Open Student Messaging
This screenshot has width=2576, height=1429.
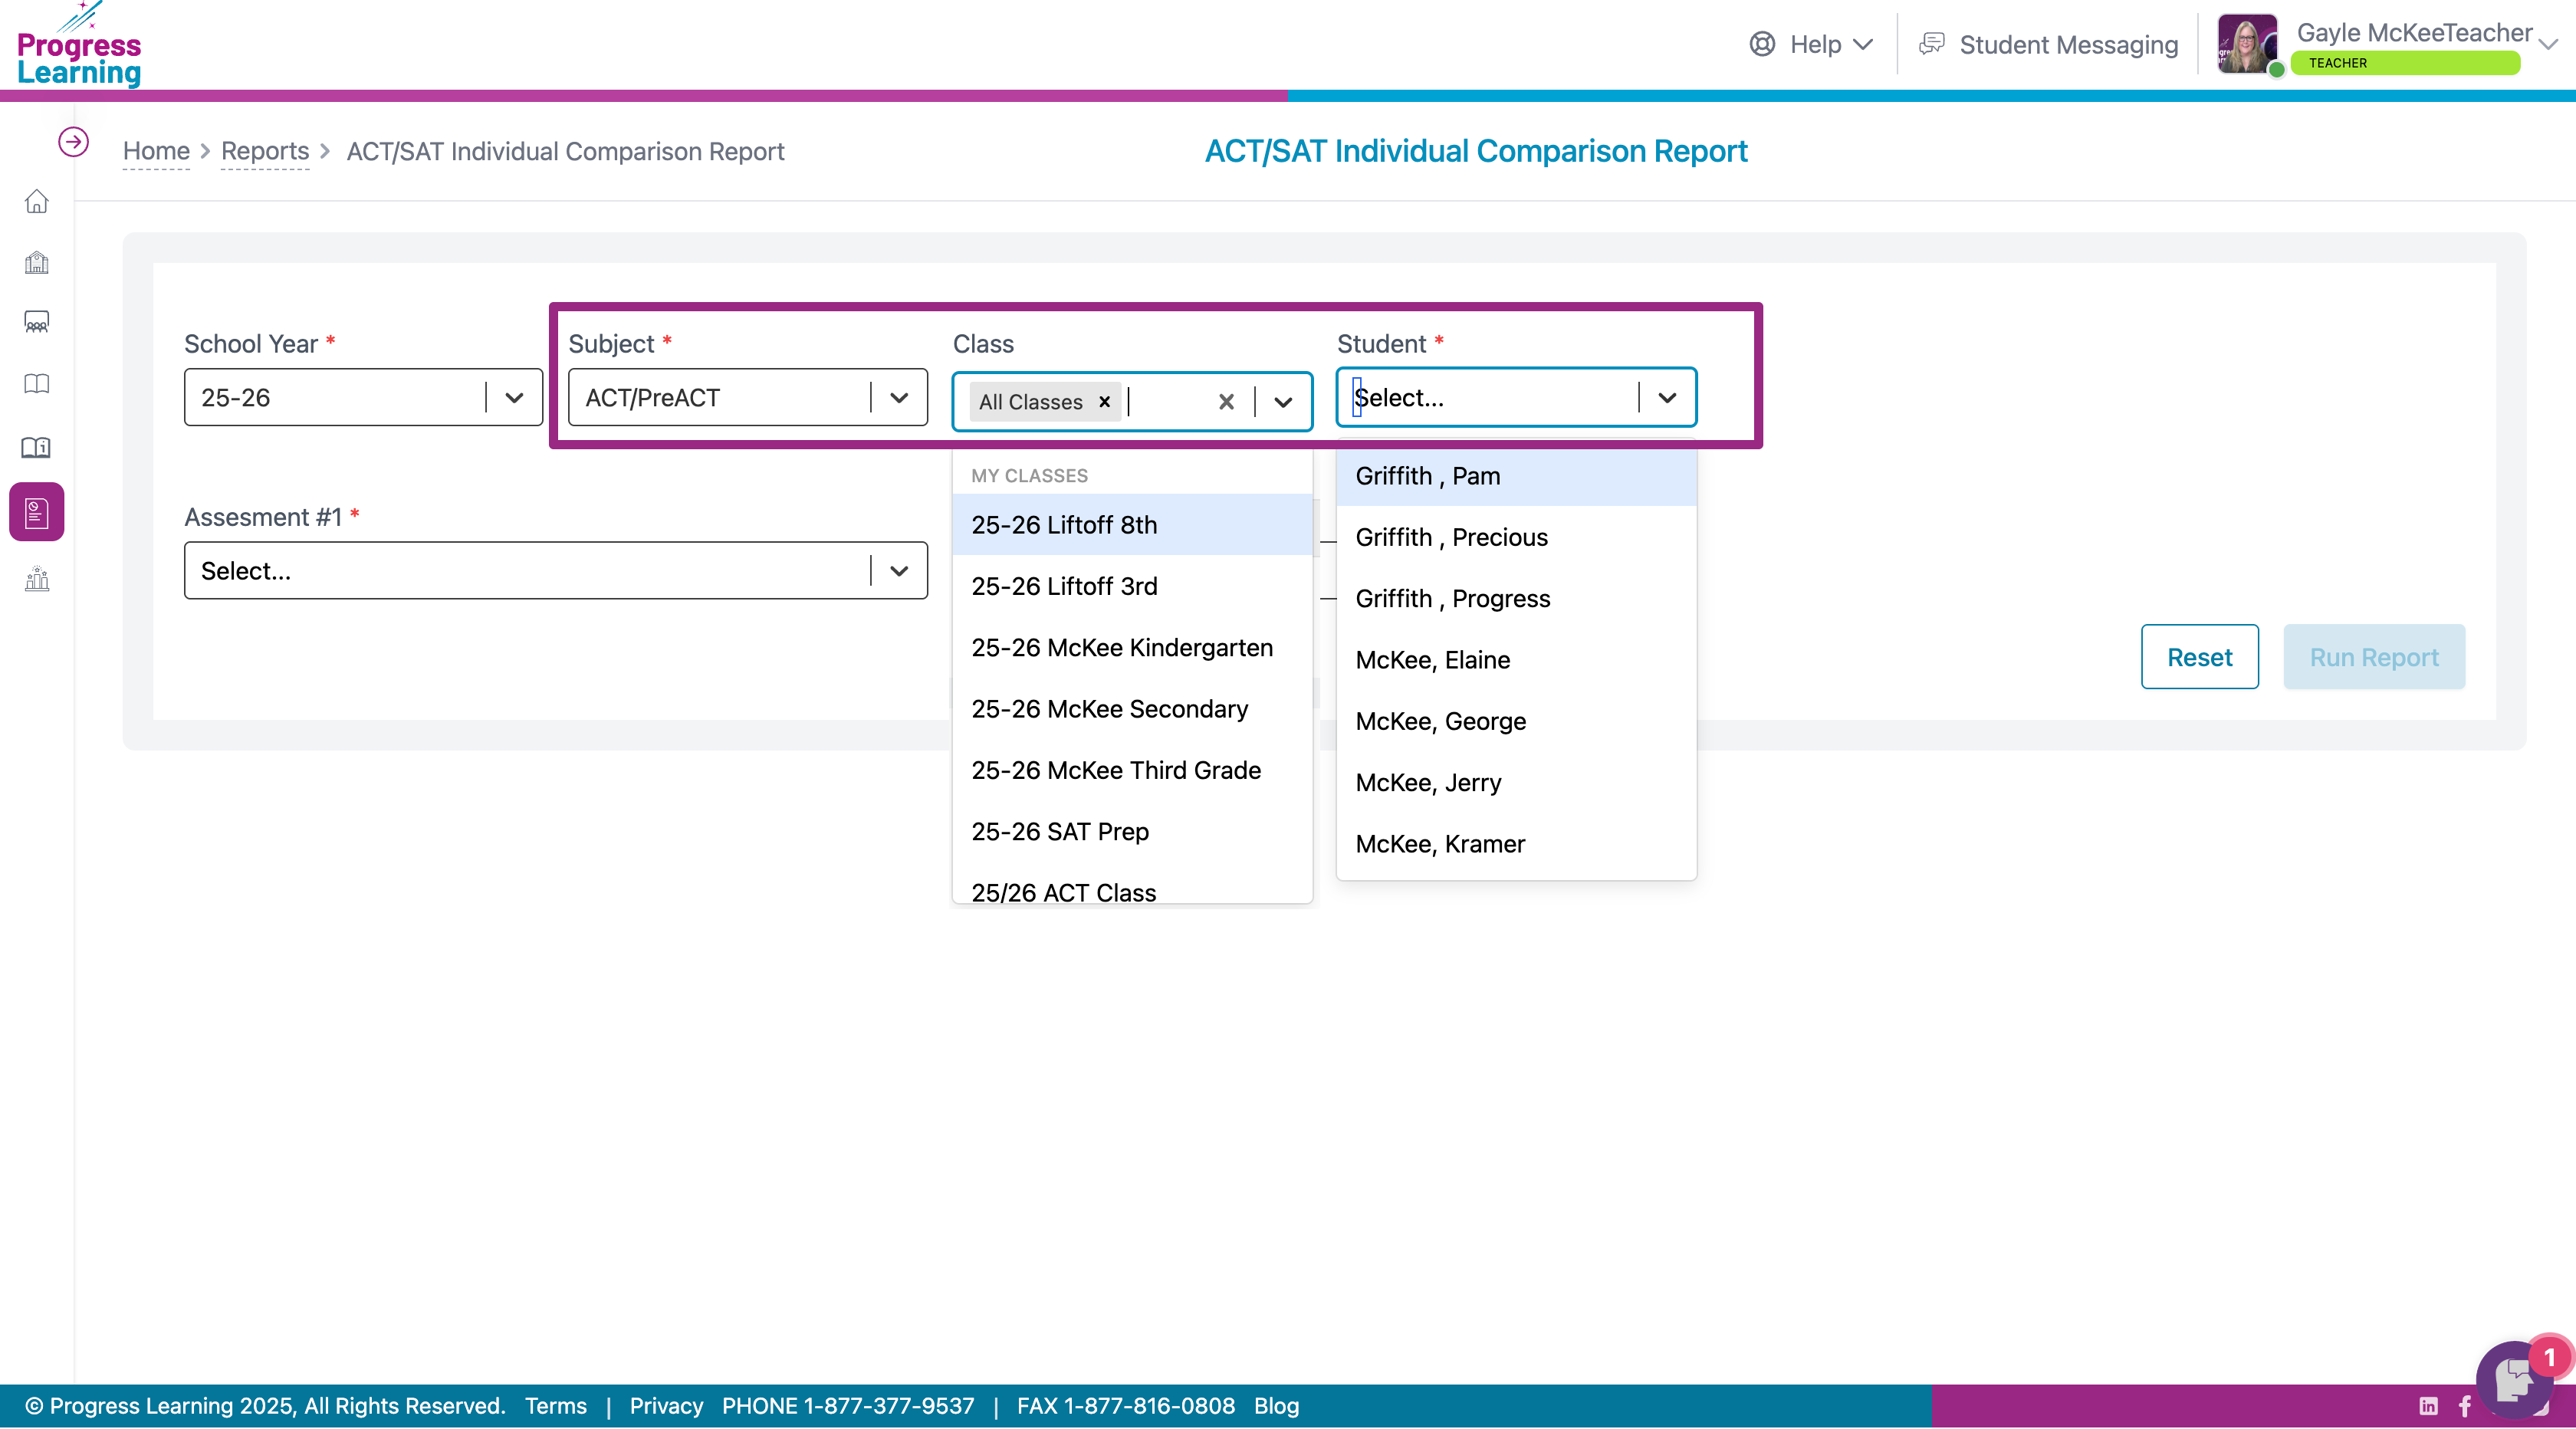pyautogui.click(x=2049, y=44)
